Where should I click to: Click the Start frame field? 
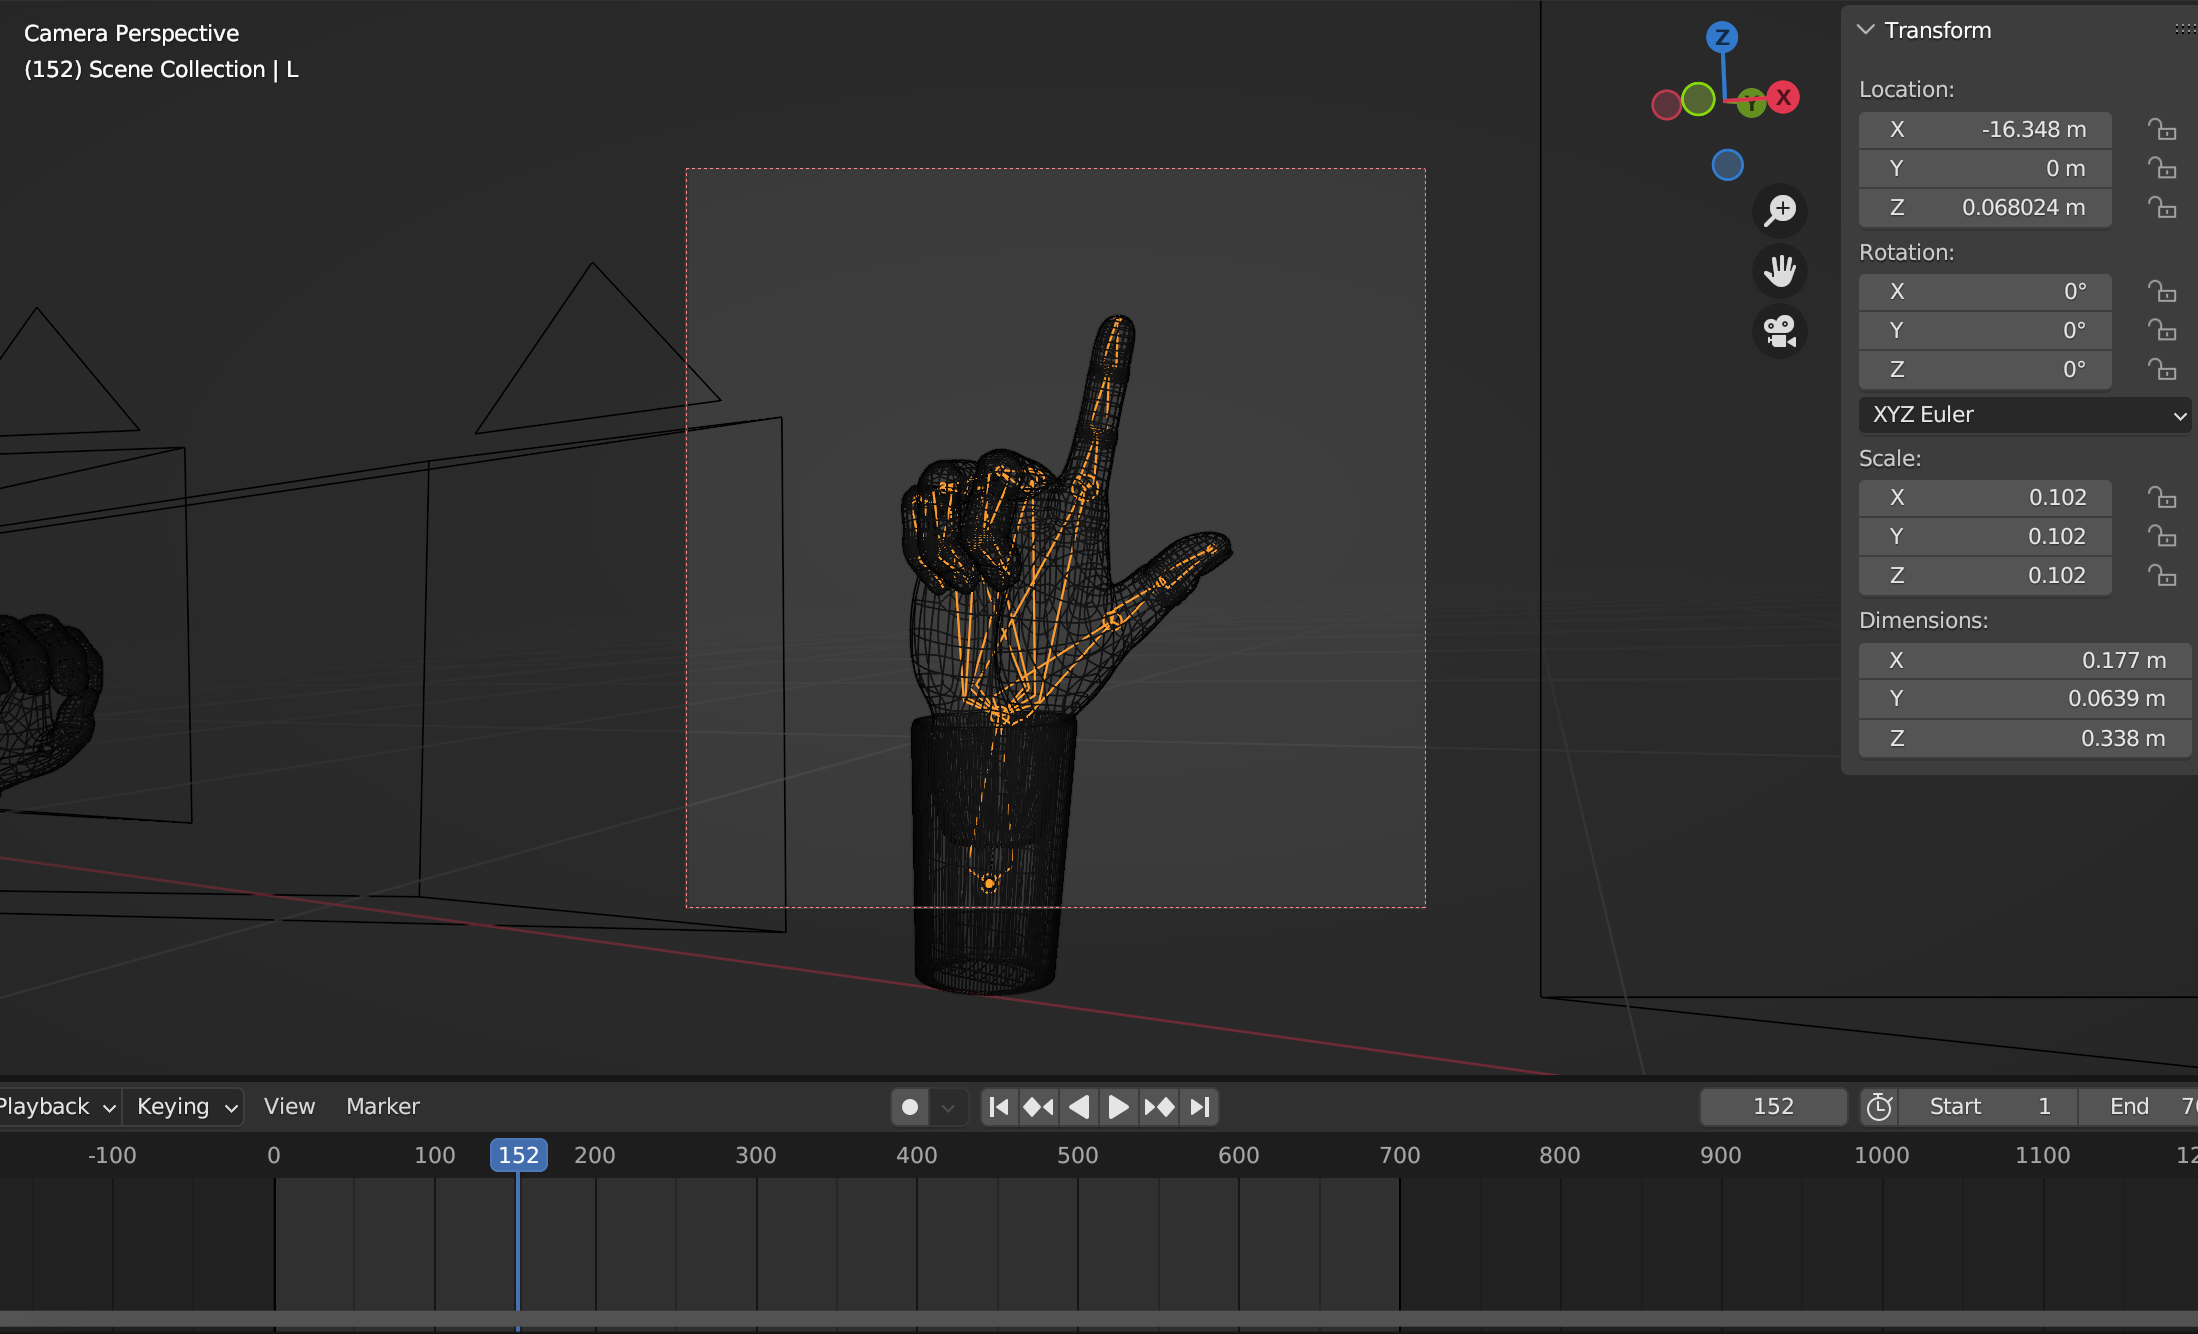pos(1988,1107)
